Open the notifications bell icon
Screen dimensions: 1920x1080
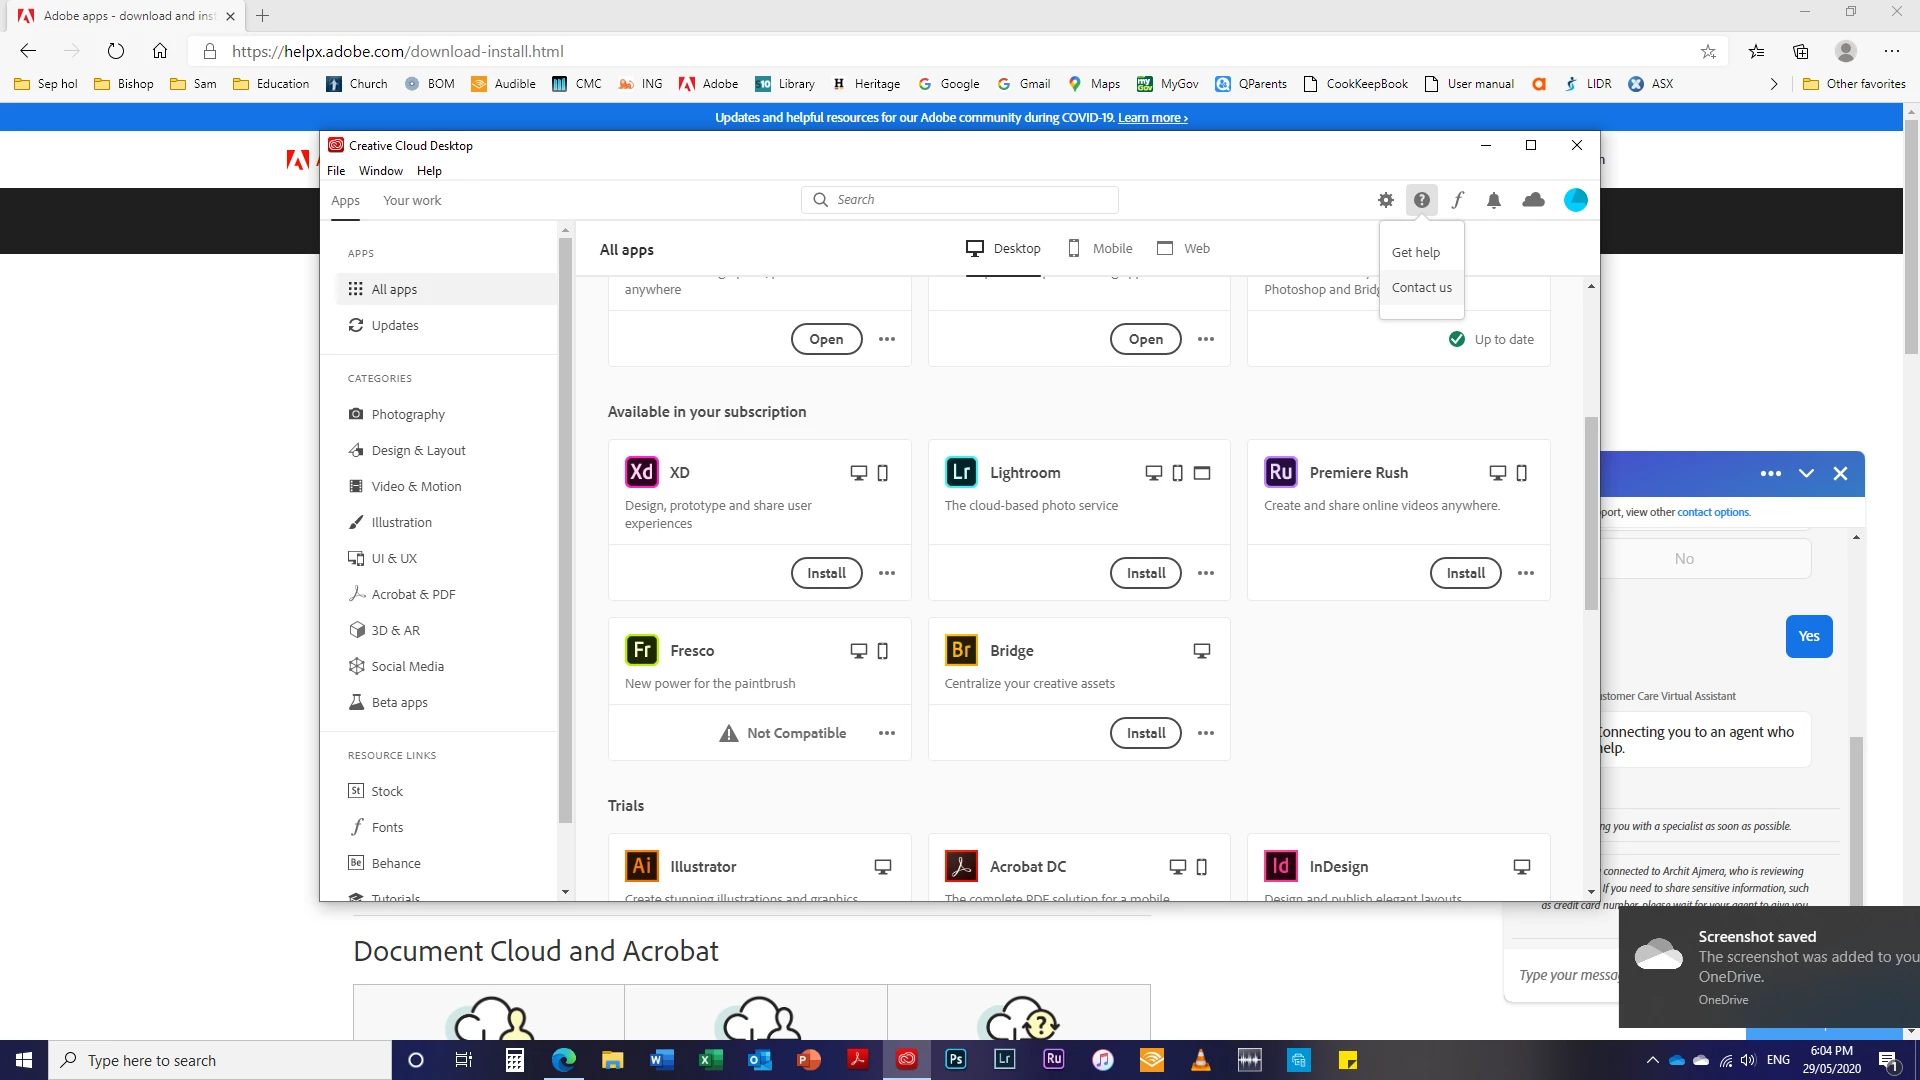coord(1494,200)
